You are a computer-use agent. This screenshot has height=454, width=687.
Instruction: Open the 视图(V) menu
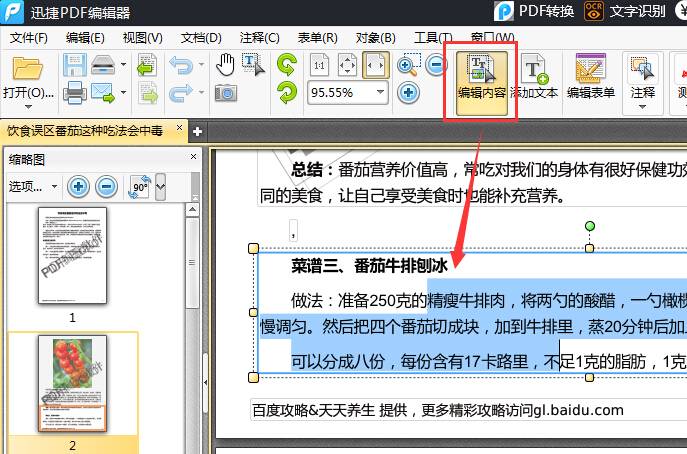pyautogui.click(x=143, y=38)
